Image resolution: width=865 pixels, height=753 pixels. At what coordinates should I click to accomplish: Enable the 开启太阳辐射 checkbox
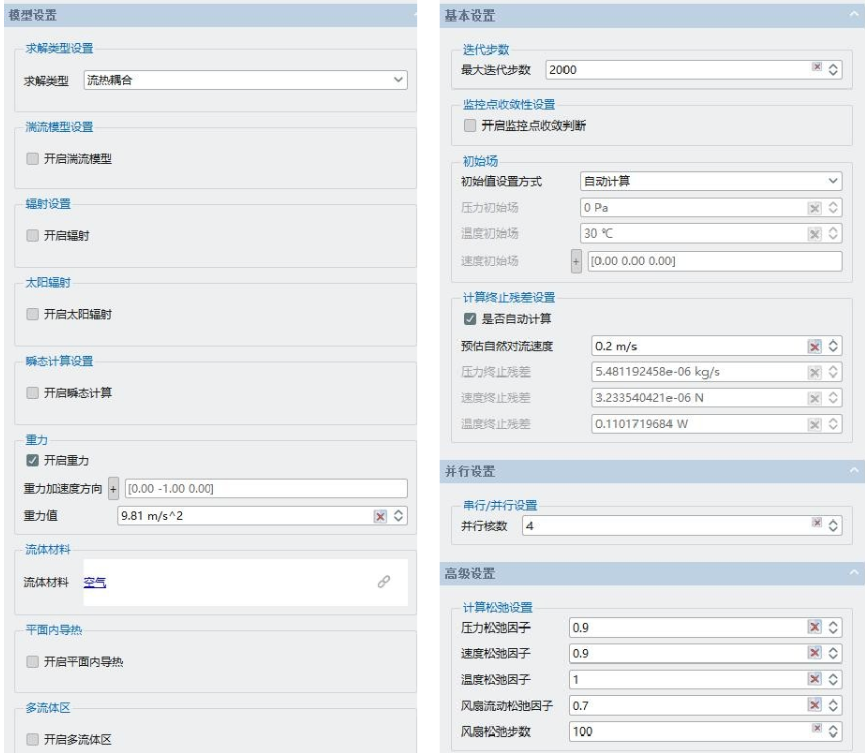33,314
